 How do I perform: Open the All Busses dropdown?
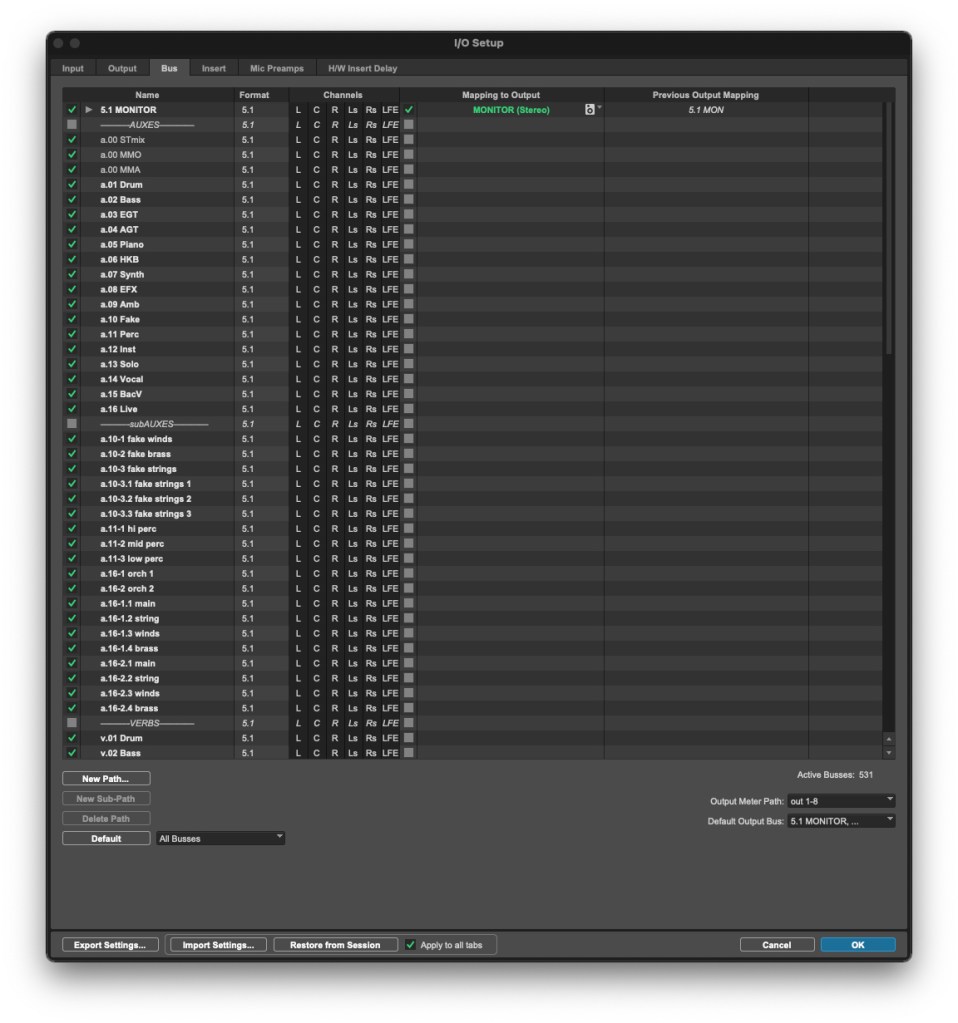220,838
